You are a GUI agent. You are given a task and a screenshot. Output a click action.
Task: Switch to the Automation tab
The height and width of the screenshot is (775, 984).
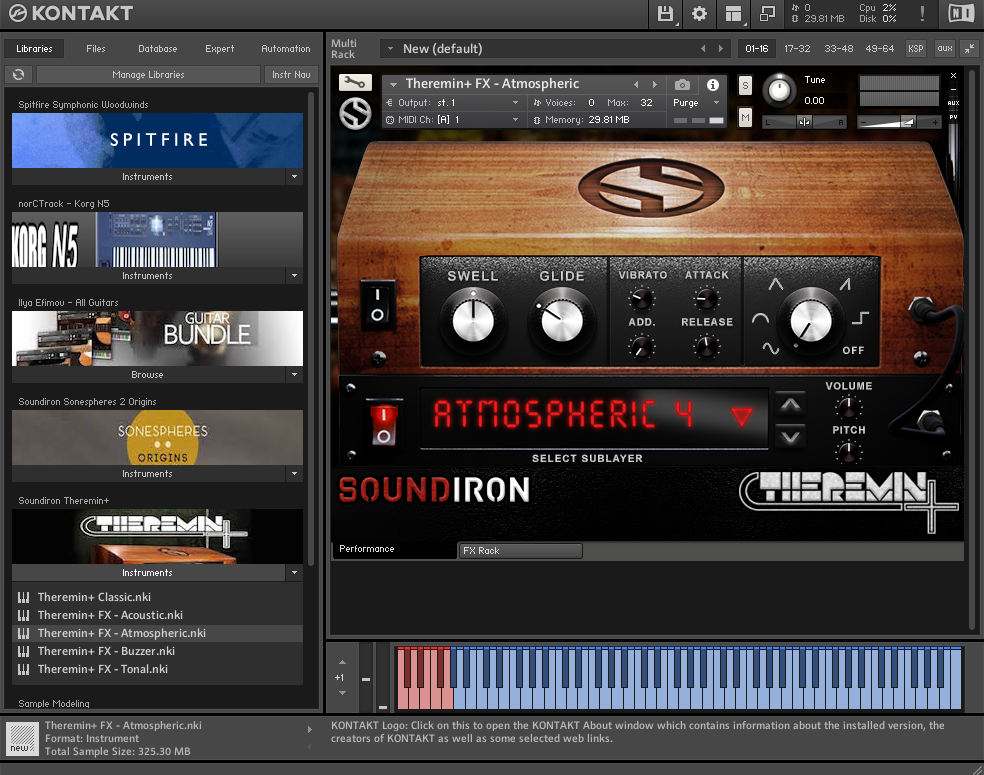286,48
